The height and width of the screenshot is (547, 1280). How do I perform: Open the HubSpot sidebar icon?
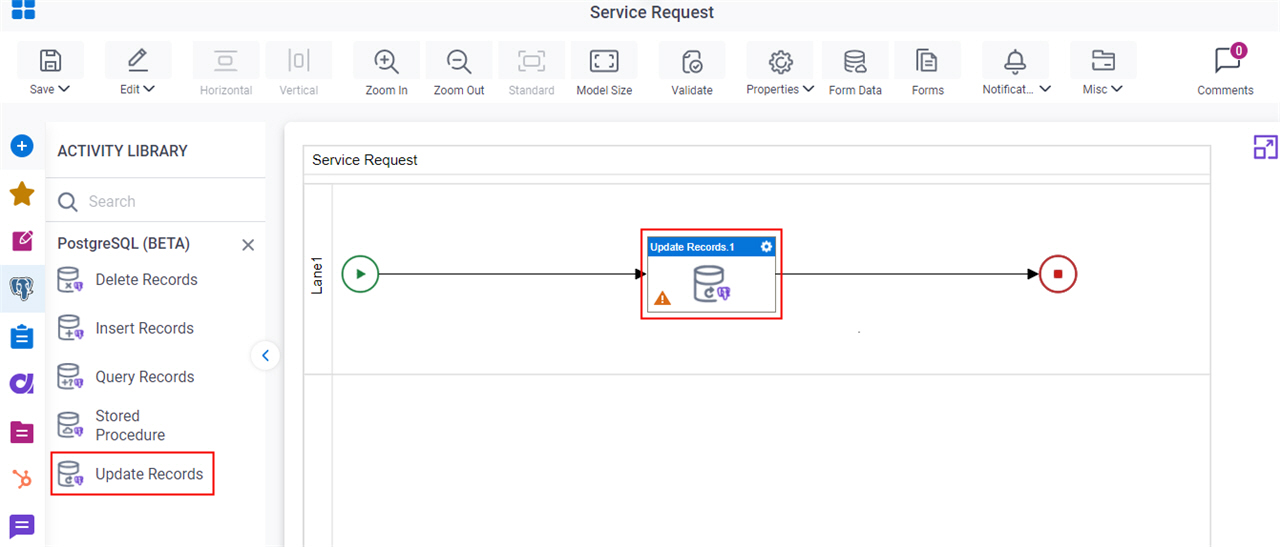pos(22,479)
